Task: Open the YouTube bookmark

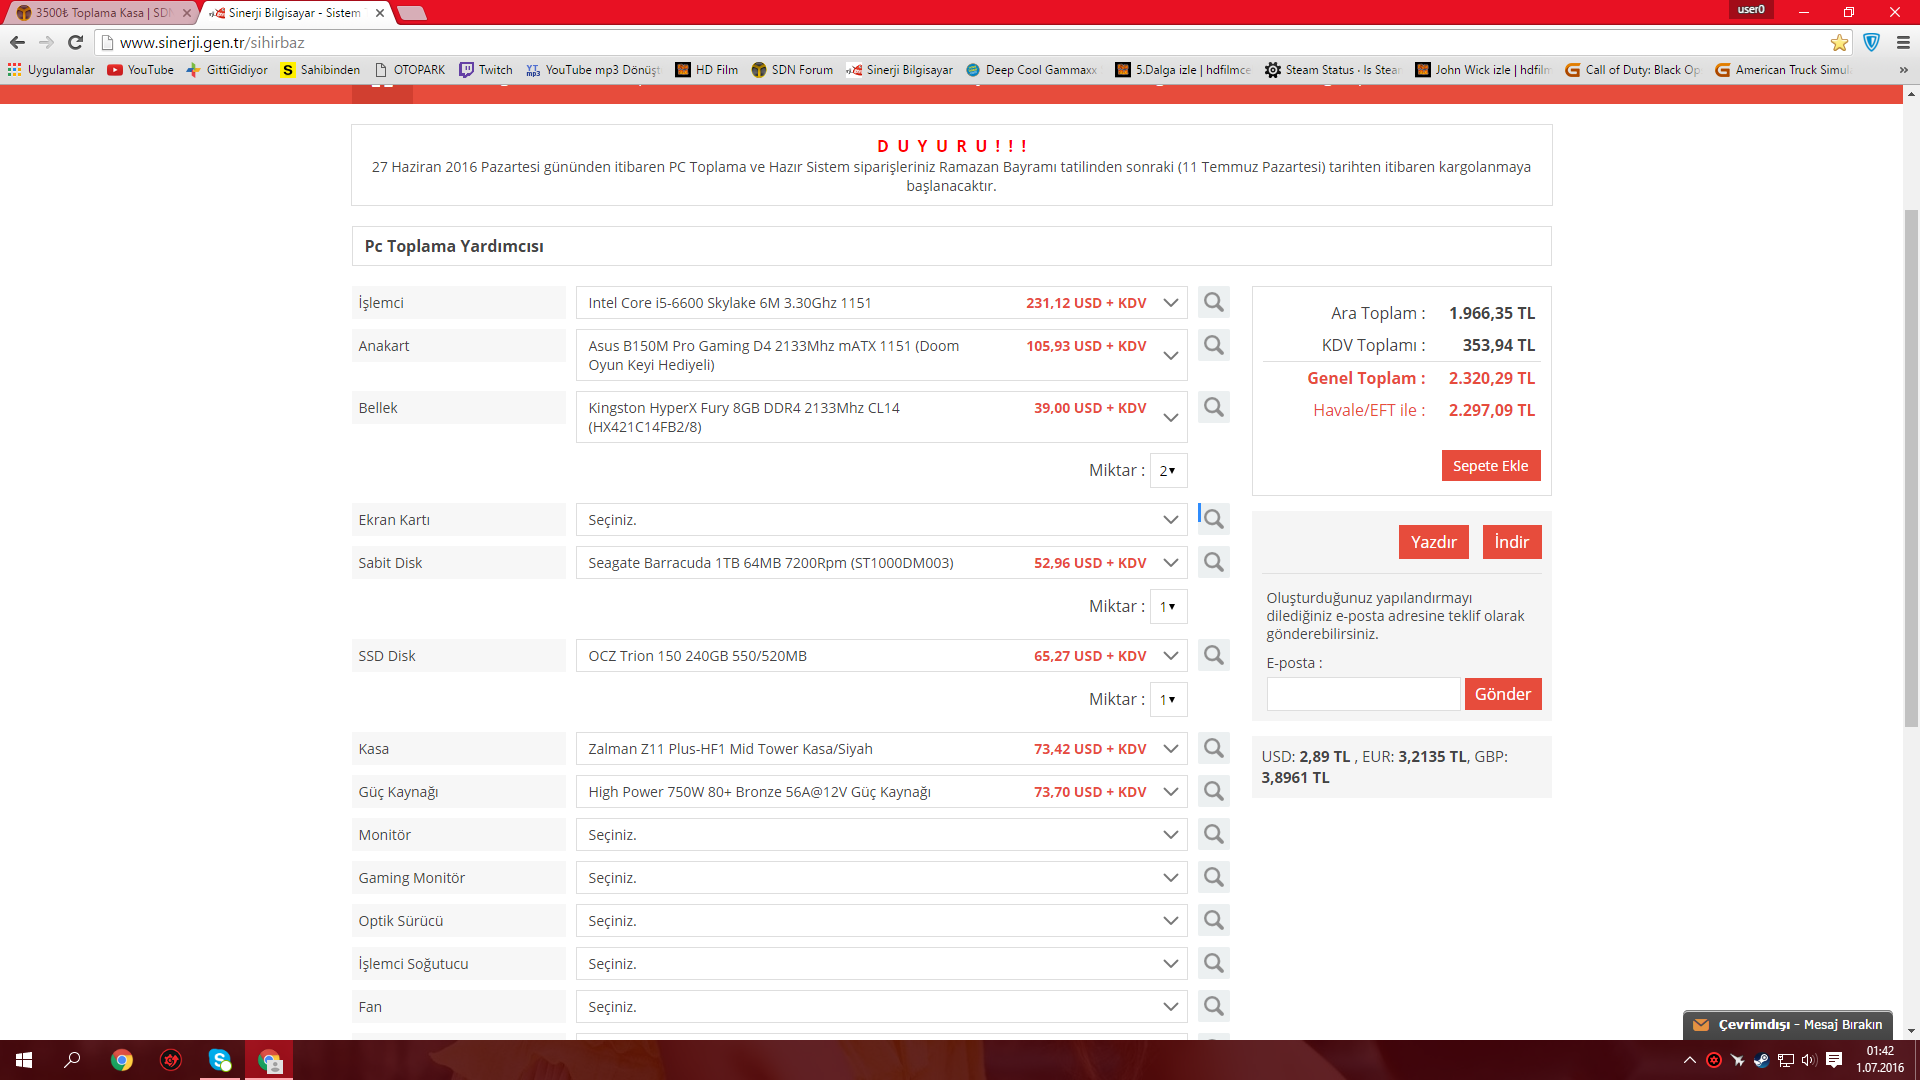Action: (x=141, y=70)
